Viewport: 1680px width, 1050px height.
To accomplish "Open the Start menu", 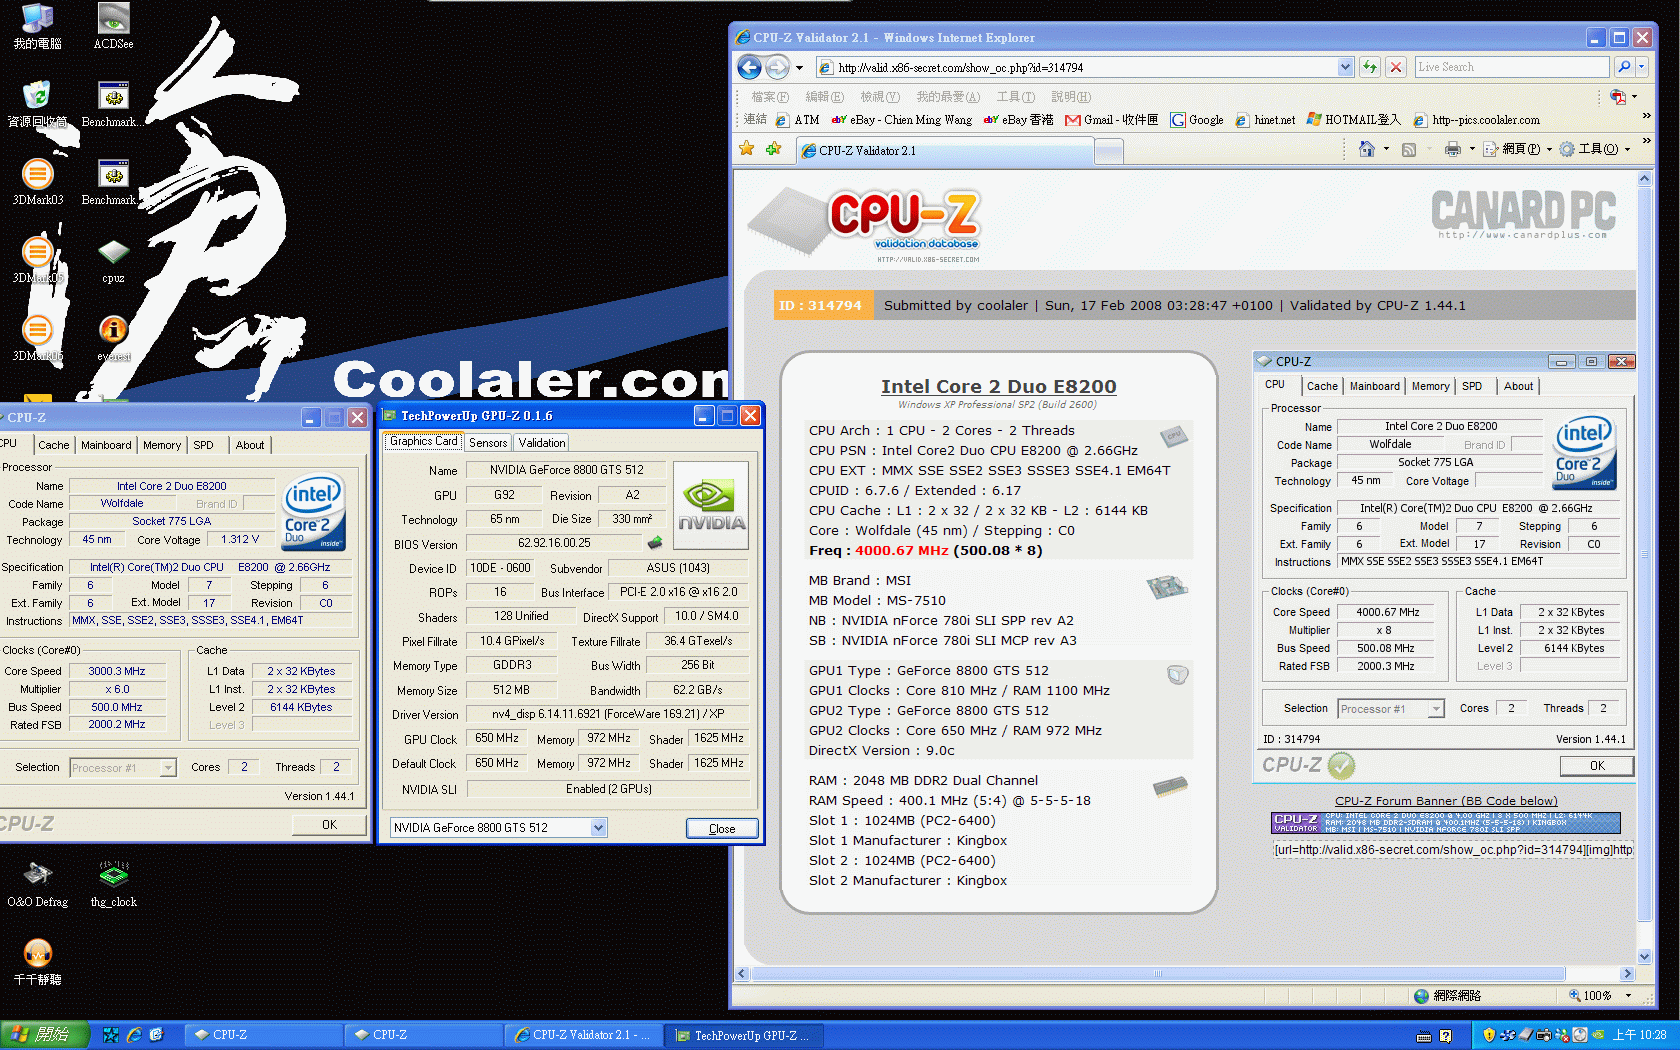I will point(45,1035).
